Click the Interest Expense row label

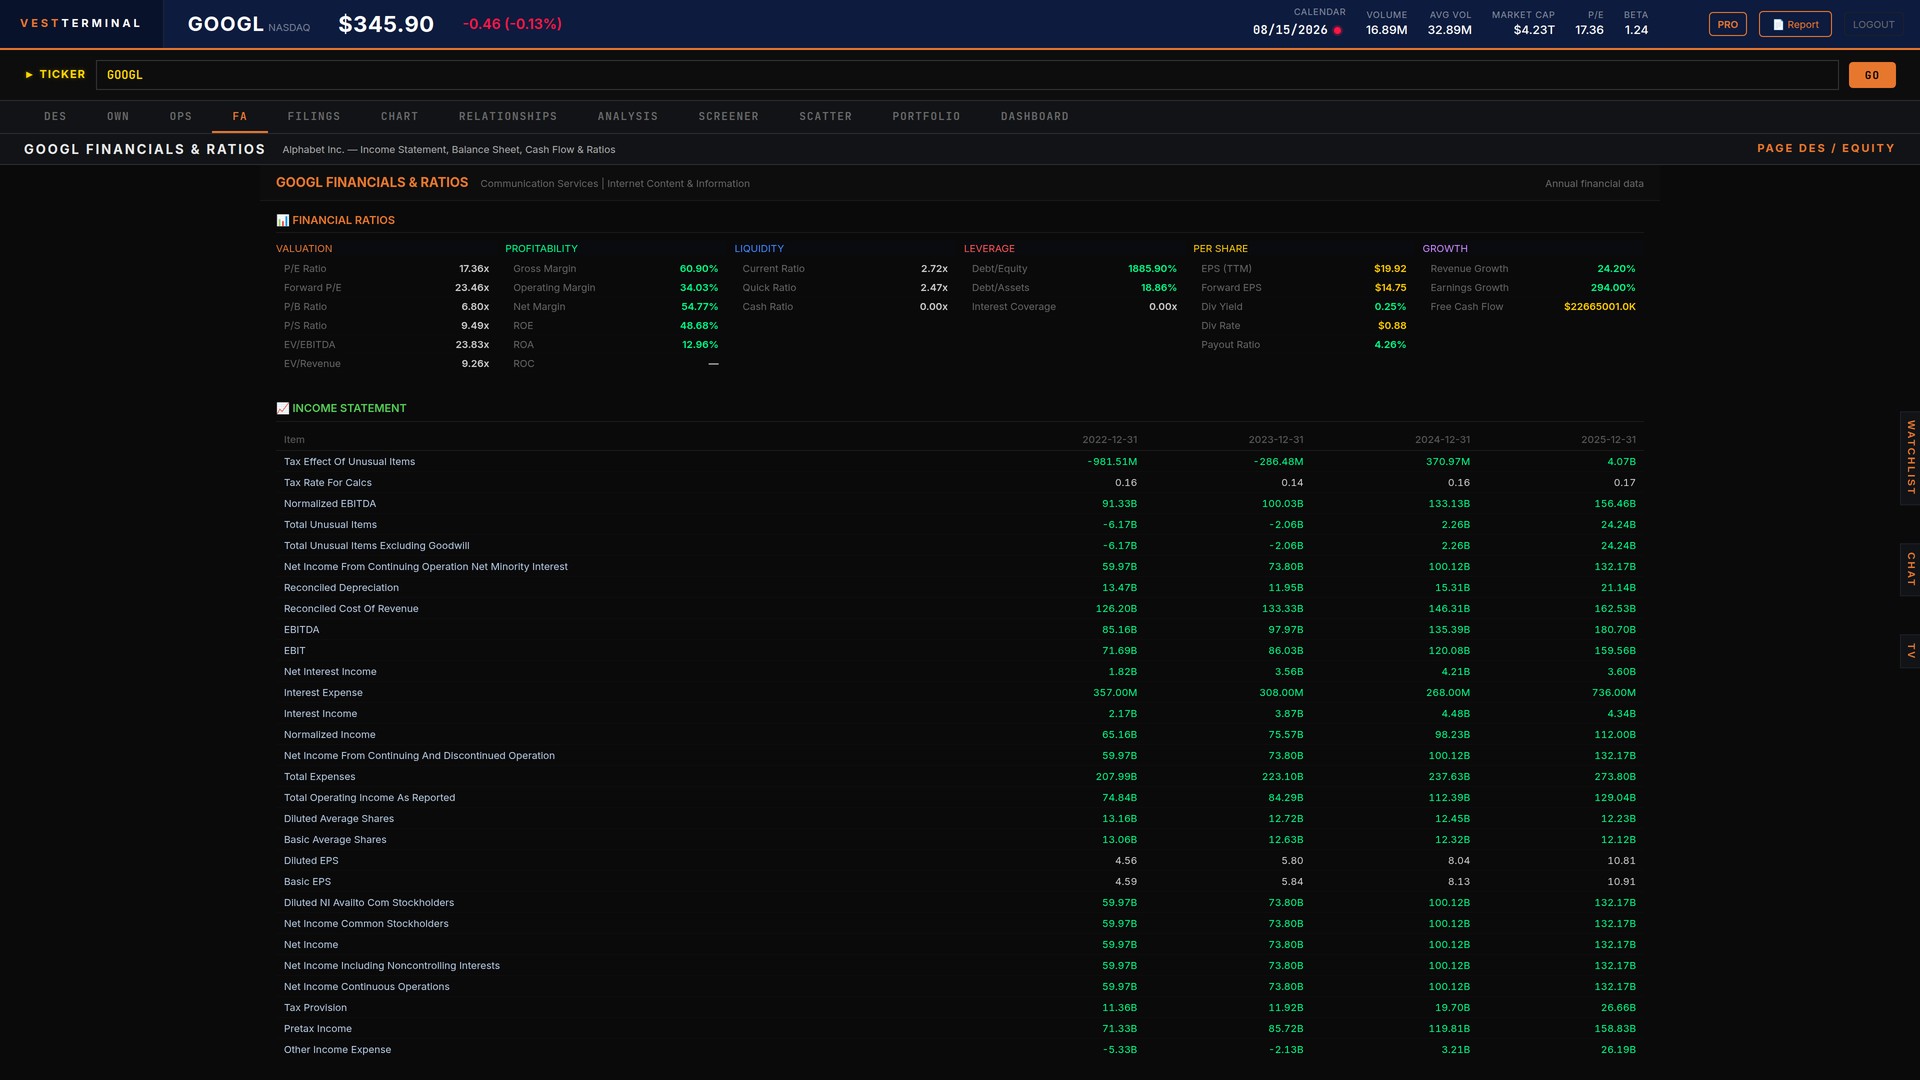point(323,693)
